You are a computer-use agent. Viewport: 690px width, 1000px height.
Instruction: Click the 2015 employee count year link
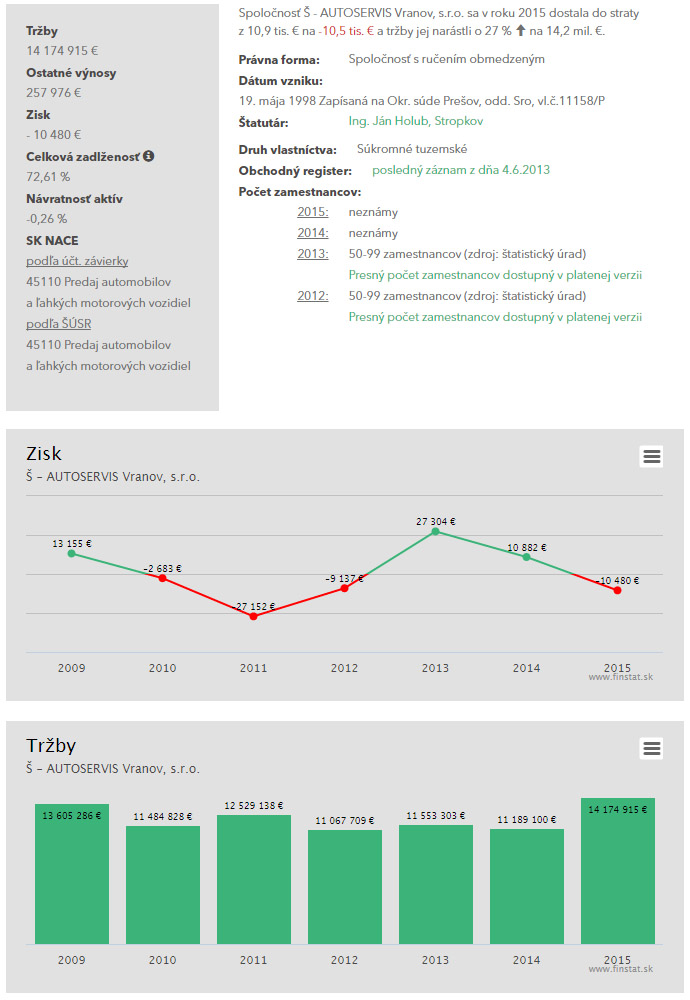click(312, 212)
